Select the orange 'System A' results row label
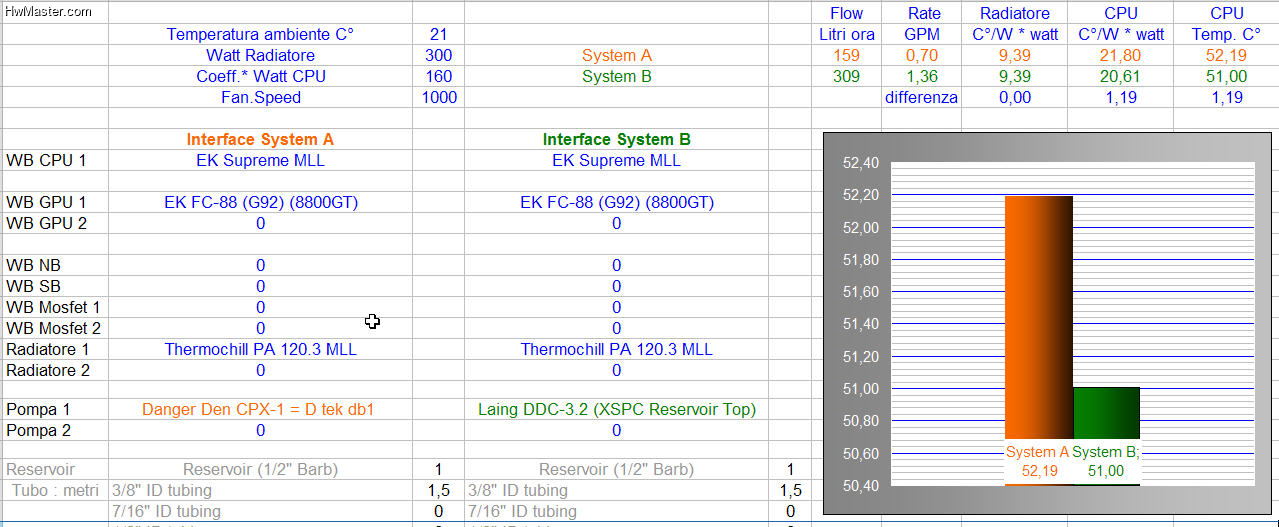This screenshot has height=527, width=1279. [616, 55]
